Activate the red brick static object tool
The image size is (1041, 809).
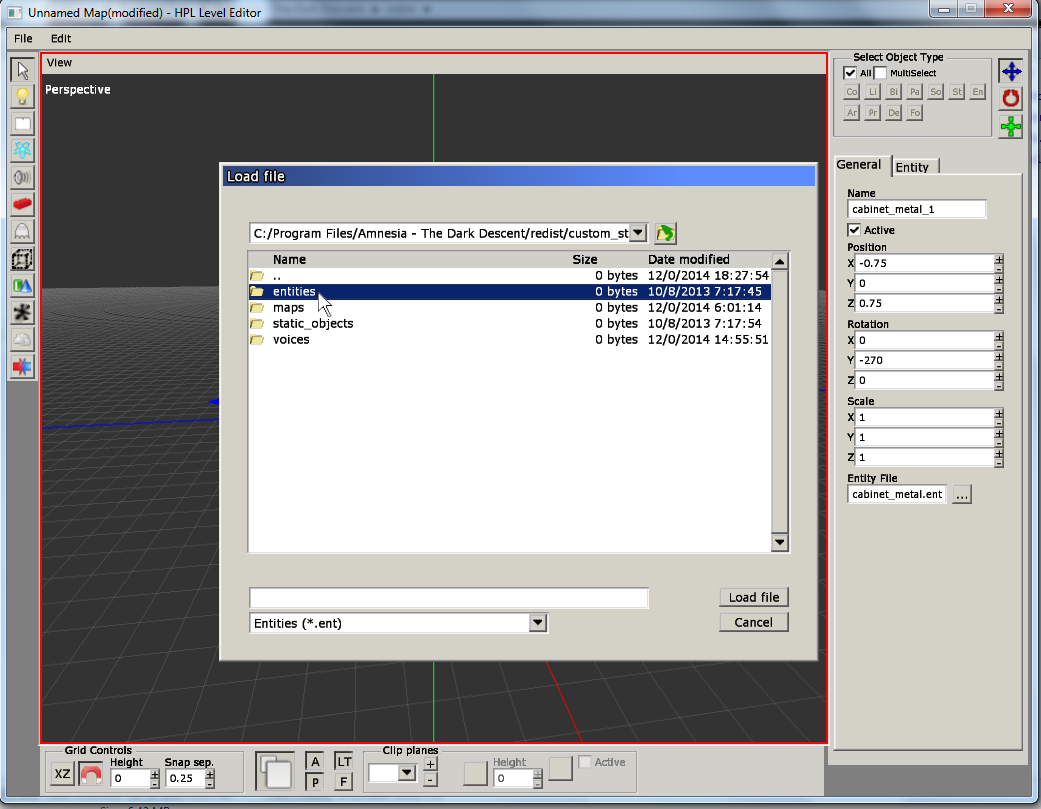coord(22,204)
